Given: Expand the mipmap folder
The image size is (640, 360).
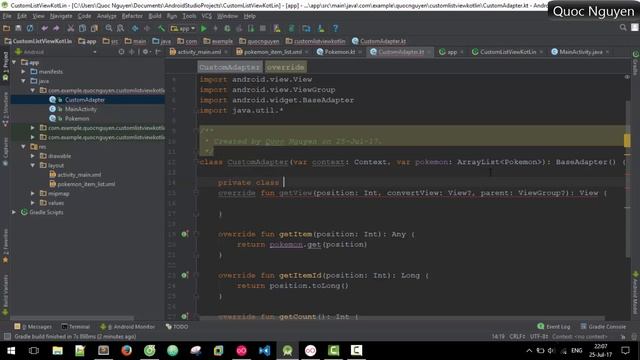Looking at the screenshot, I should point(33,193).
